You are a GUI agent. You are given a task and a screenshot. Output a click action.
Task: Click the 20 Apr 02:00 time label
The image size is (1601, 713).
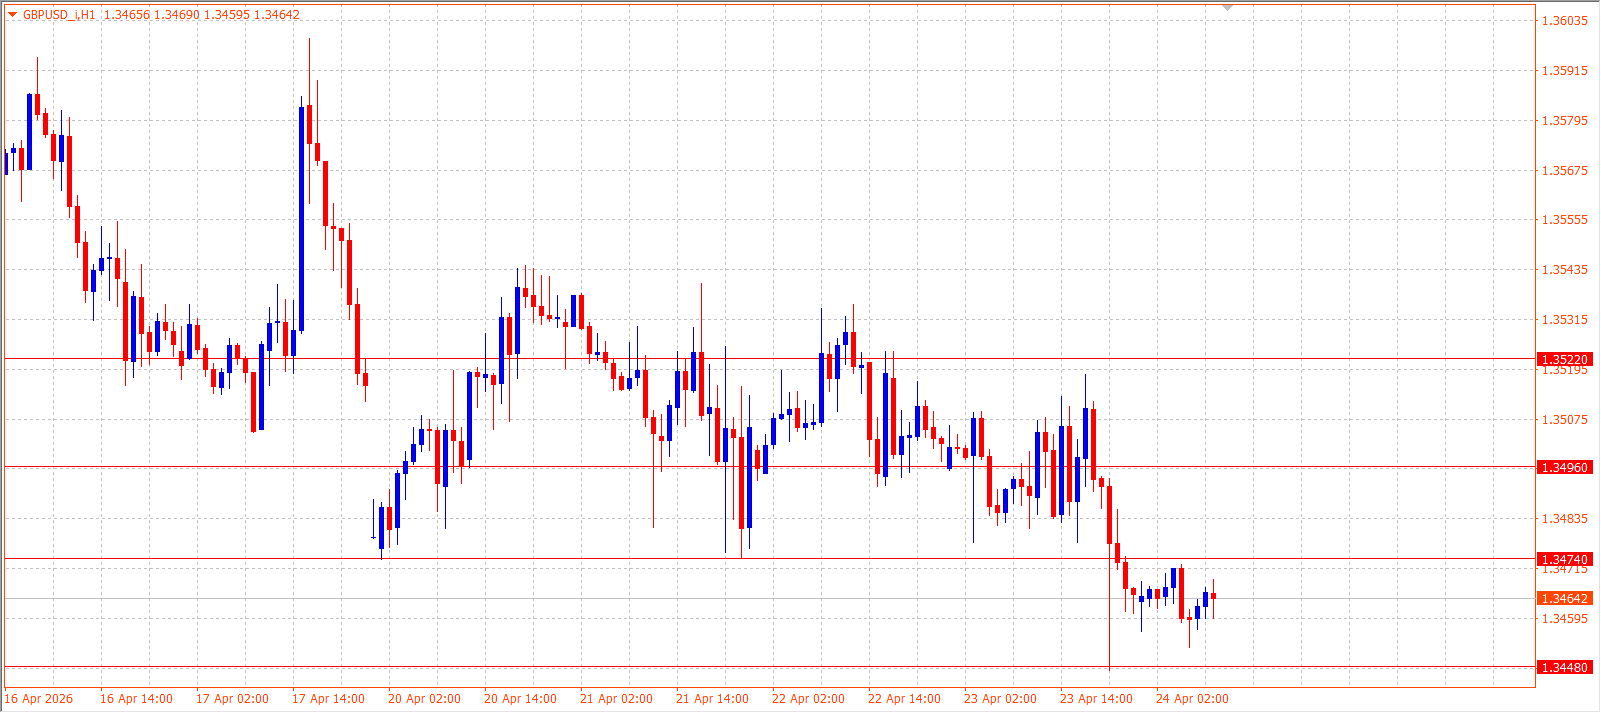click(x=424, y=699)
